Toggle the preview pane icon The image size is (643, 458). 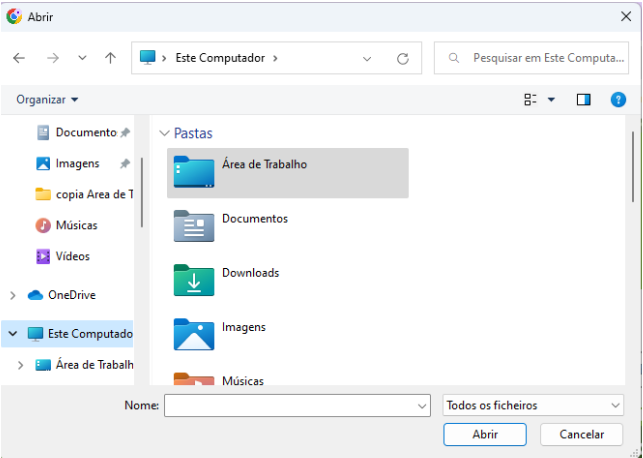tap(584, 100)
